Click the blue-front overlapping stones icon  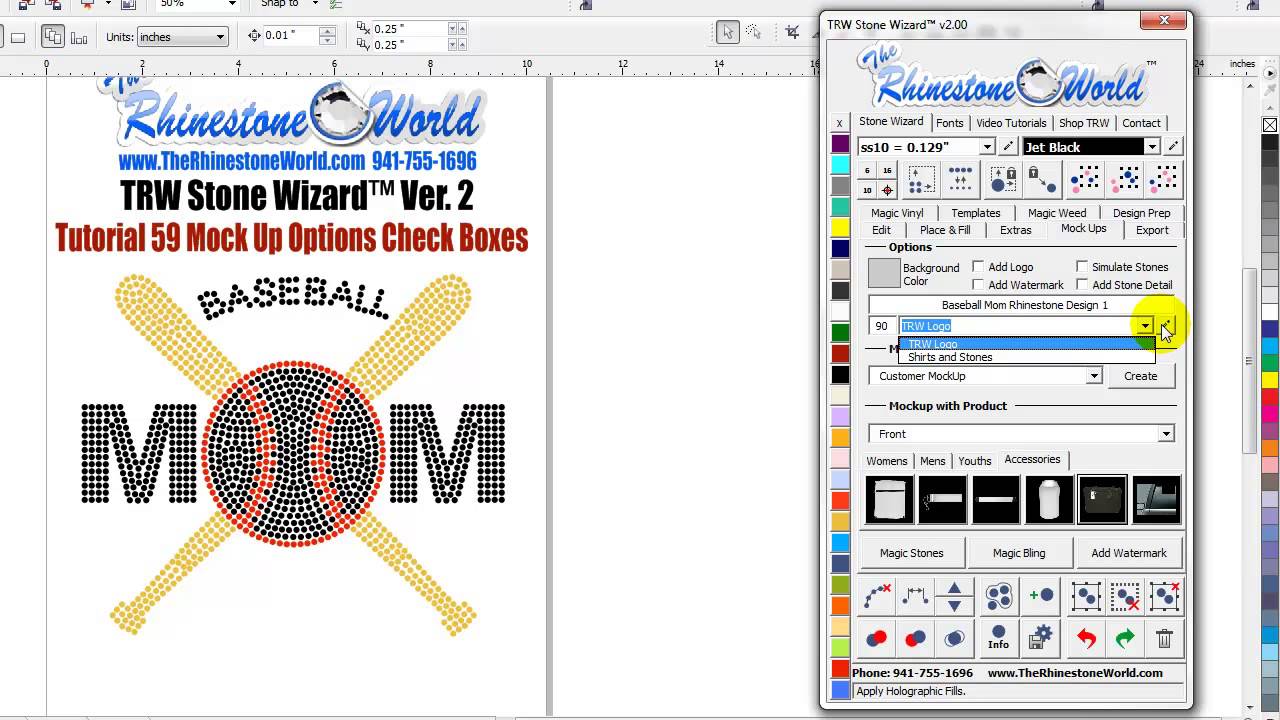[915, 638]
